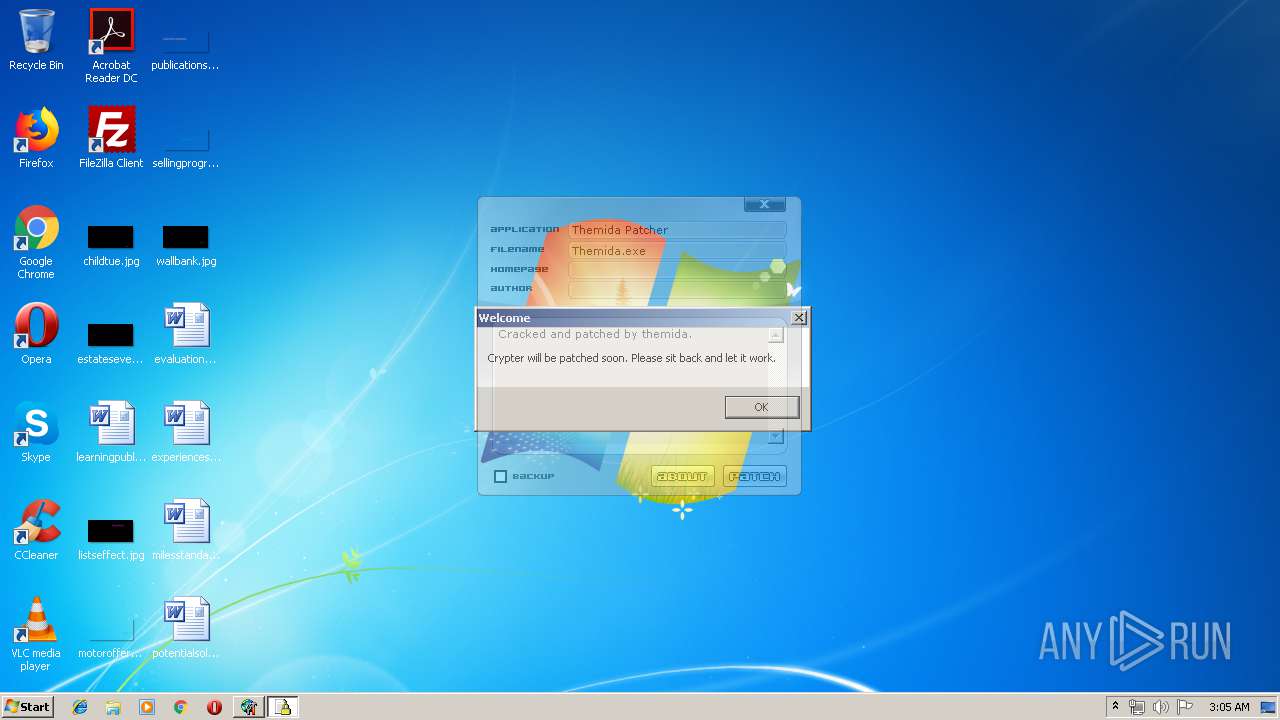Open the Opera desktop shortcut
The height and width of the screenshot is (720, 1280).
point(36,335)
